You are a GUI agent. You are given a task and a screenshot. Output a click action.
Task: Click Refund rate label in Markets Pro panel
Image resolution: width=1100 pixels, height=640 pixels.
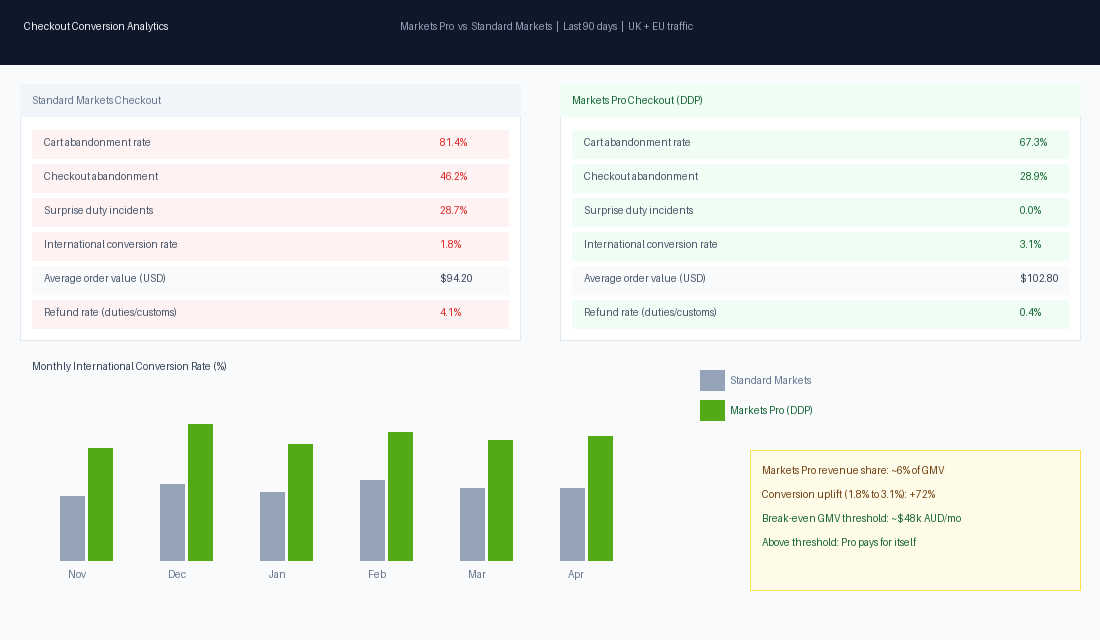coord(650,312)
